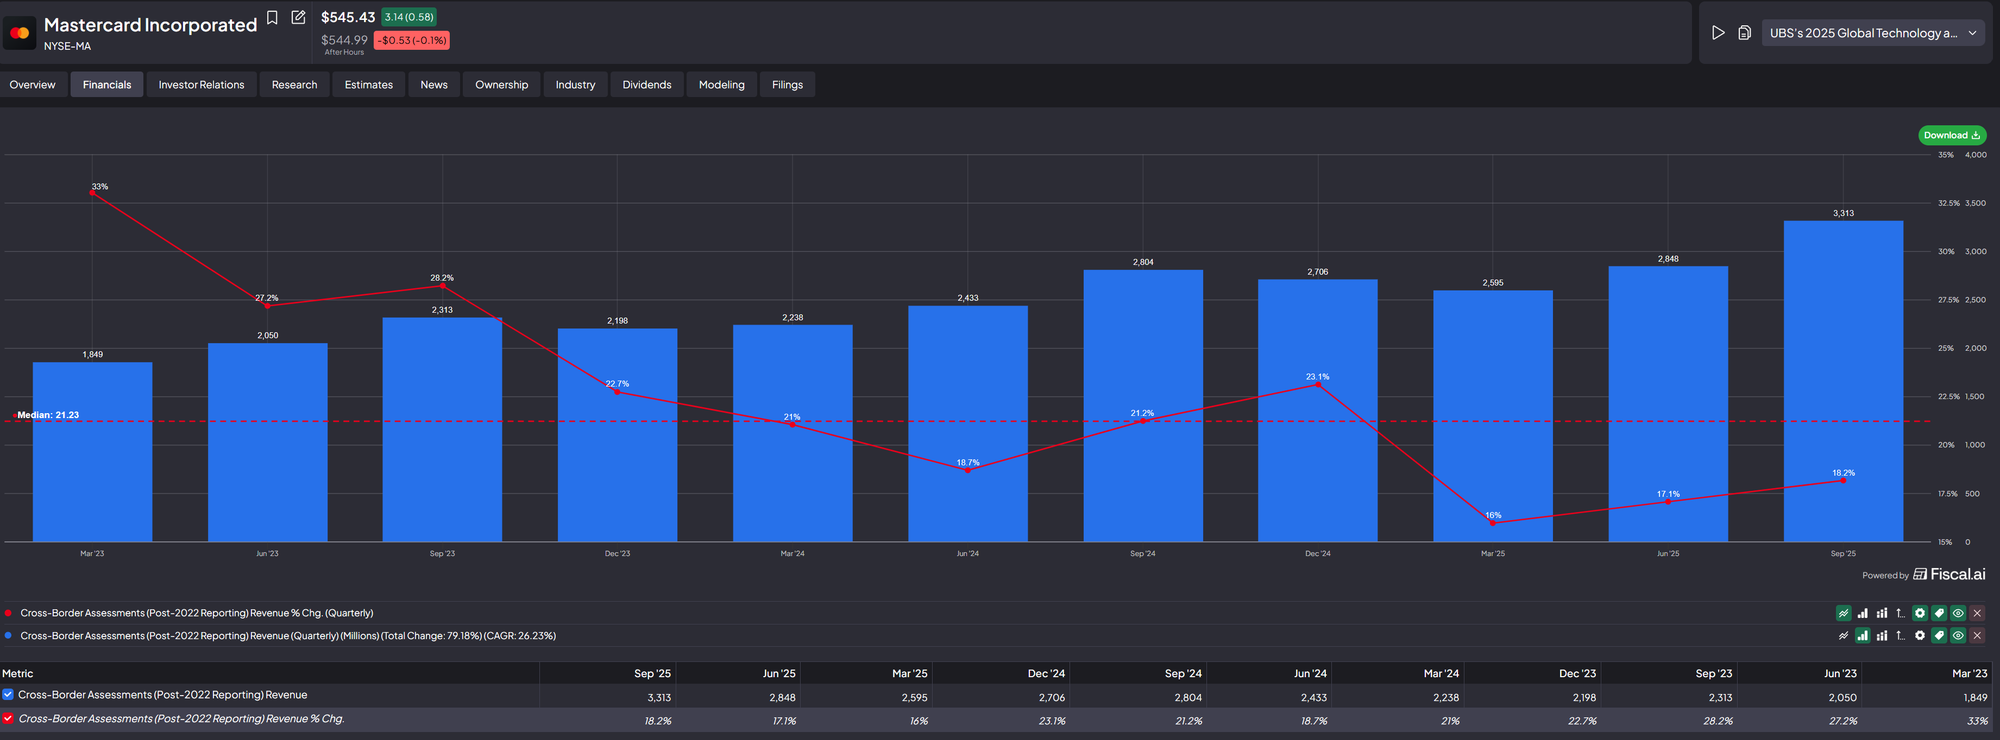Open settings gear for Revenue series

pos(1920,636)
